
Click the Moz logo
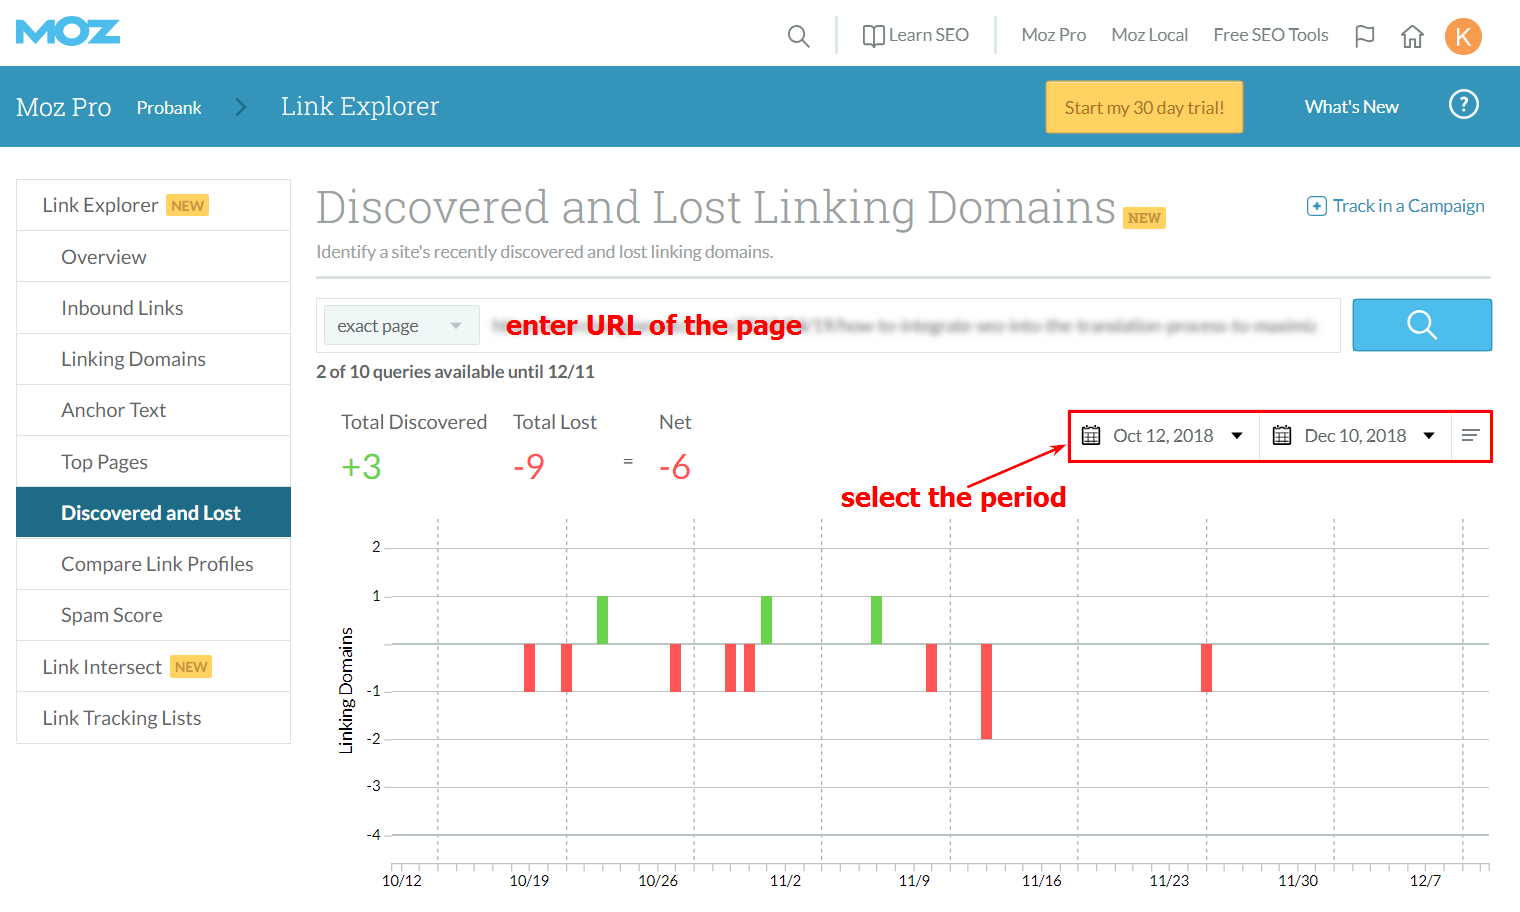(x=67, y=31)
